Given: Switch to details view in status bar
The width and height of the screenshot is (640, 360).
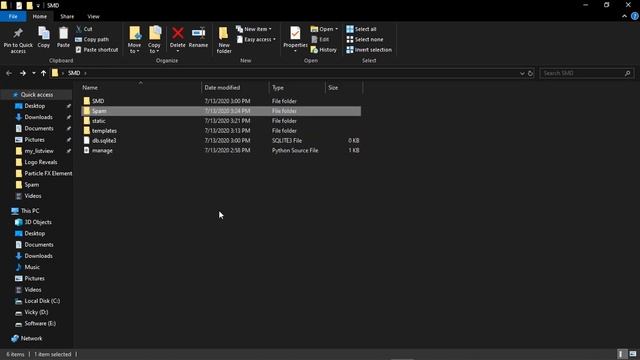Looking at the screenshot, I should point(621,354).
